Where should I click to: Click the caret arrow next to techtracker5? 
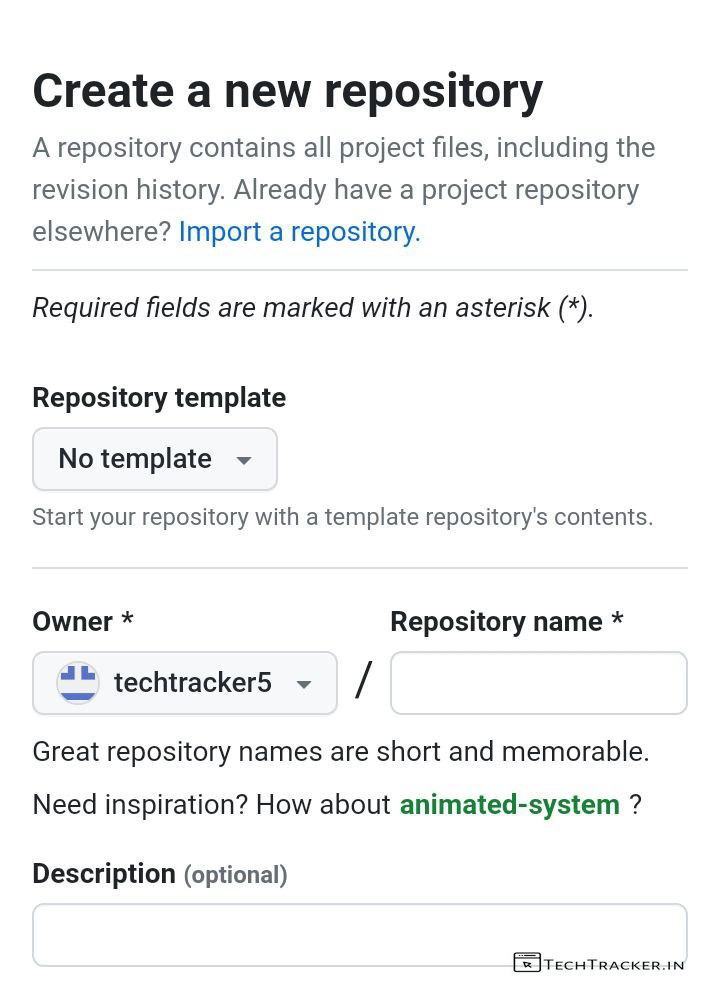point(304,684)
